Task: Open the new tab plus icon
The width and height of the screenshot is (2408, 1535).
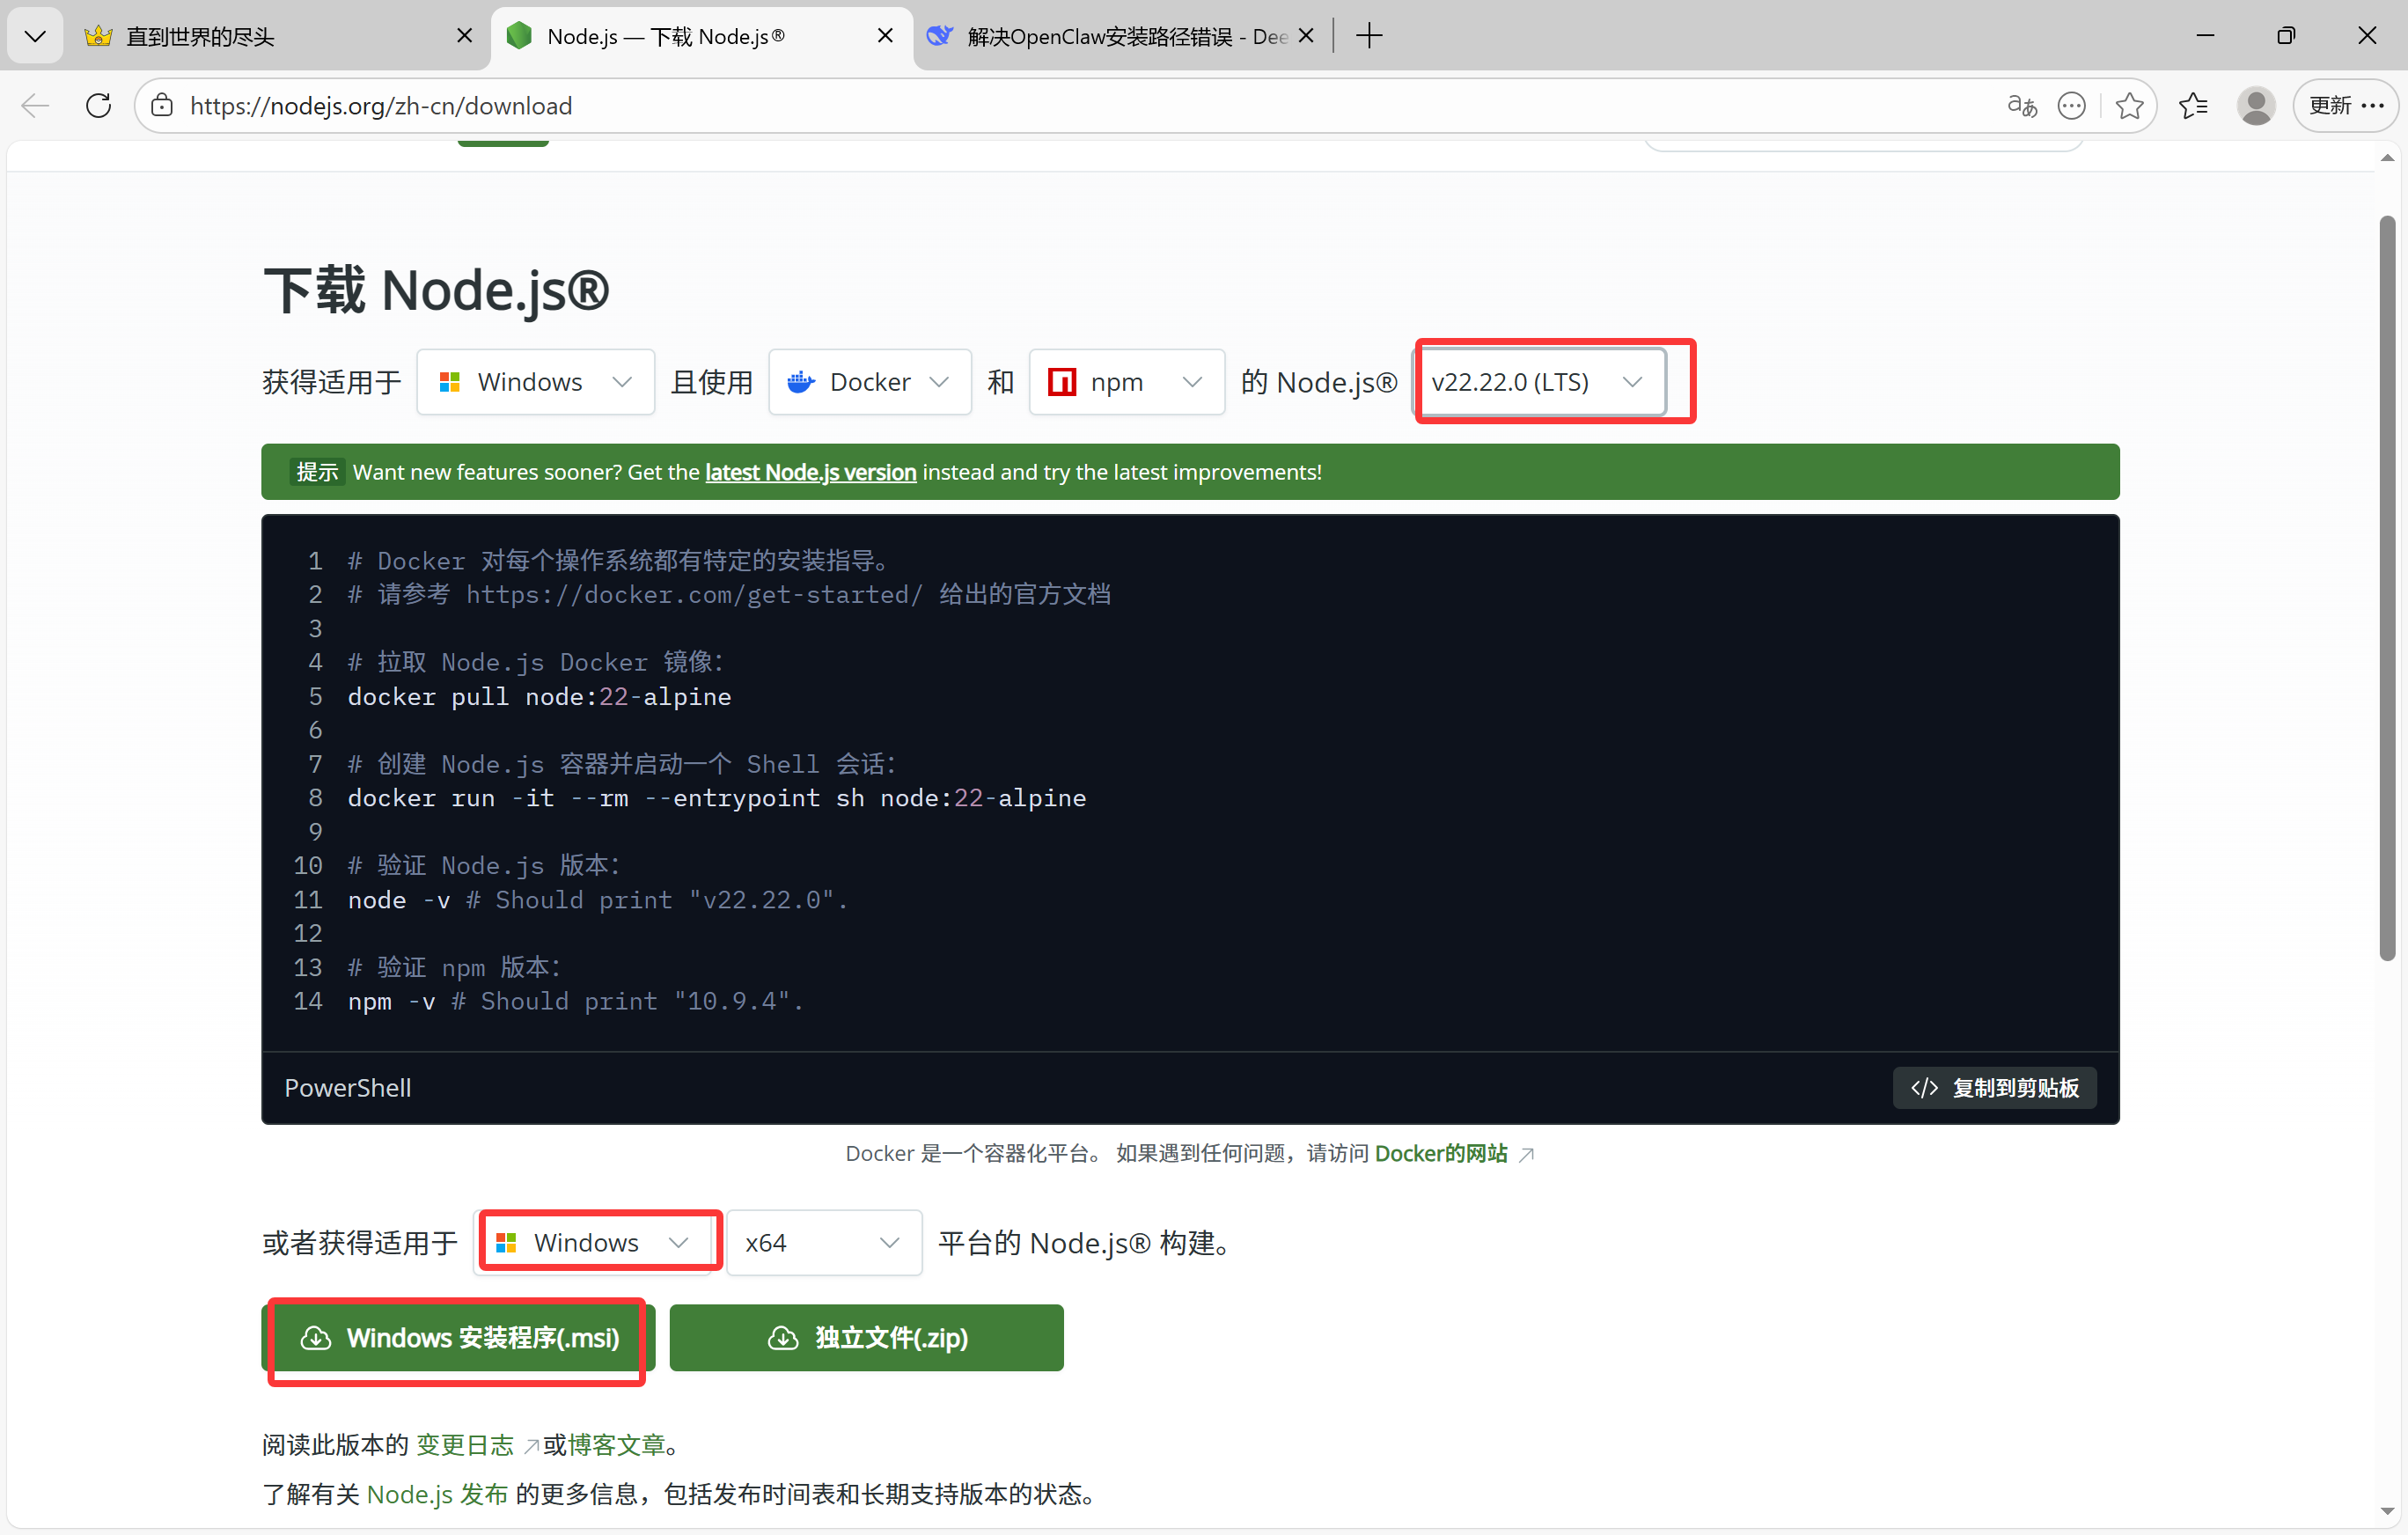Action: tap(1369, 36)
